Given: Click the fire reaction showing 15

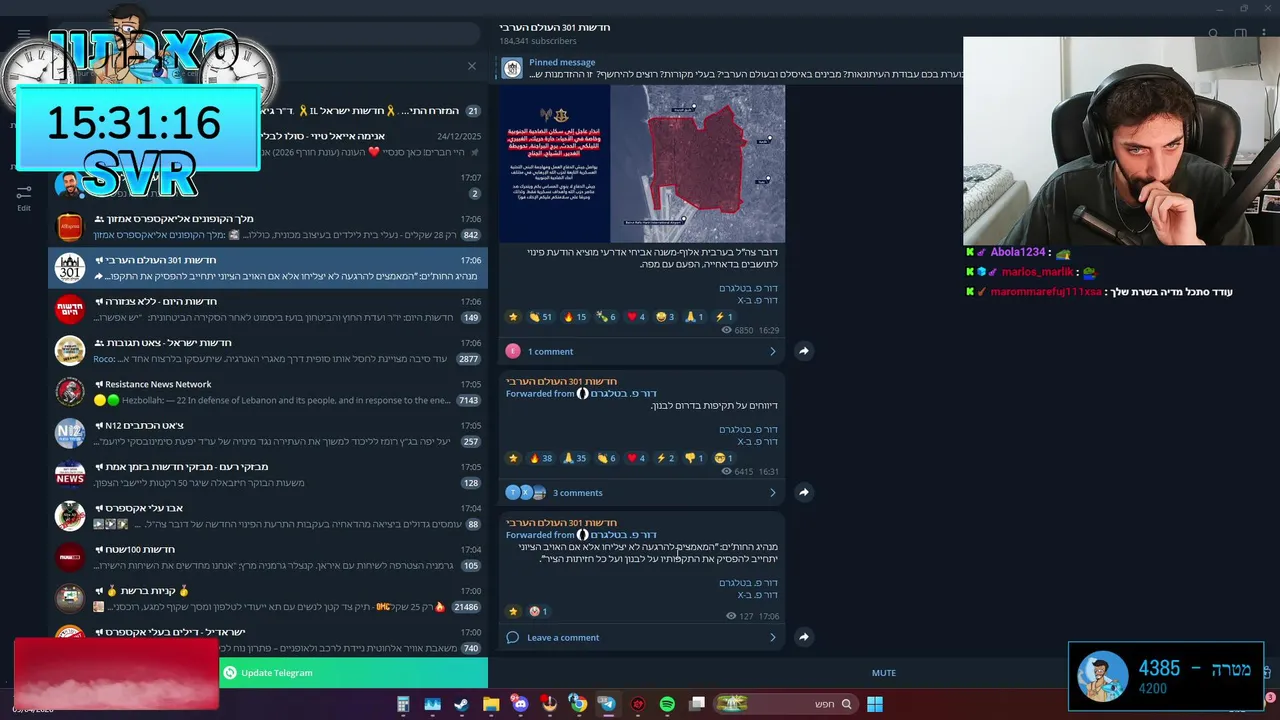Looking at the screenshot, I should pos(575,317).
